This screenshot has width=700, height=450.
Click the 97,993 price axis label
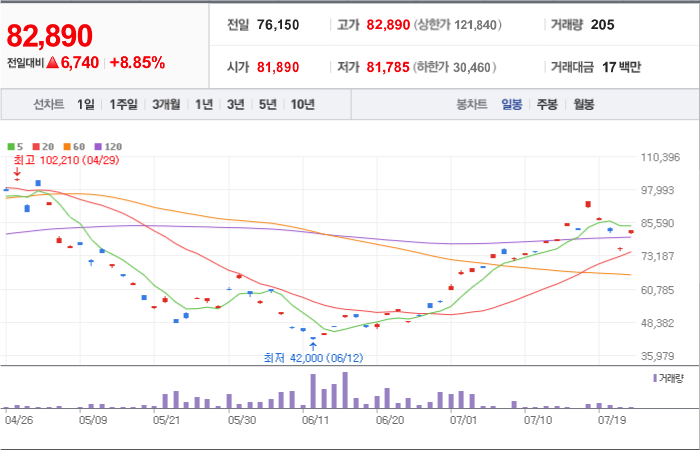tap(660, 190)
